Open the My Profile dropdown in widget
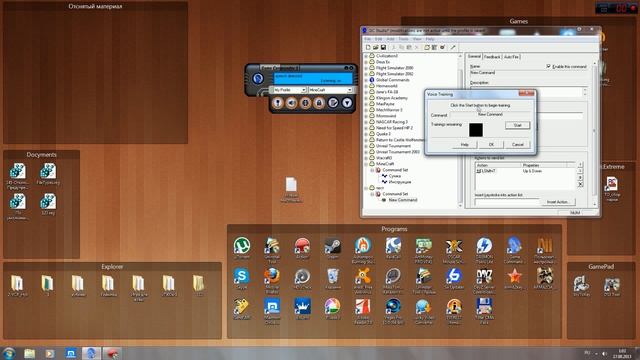This screenshot has width=640, height=360. click(289, 90)
